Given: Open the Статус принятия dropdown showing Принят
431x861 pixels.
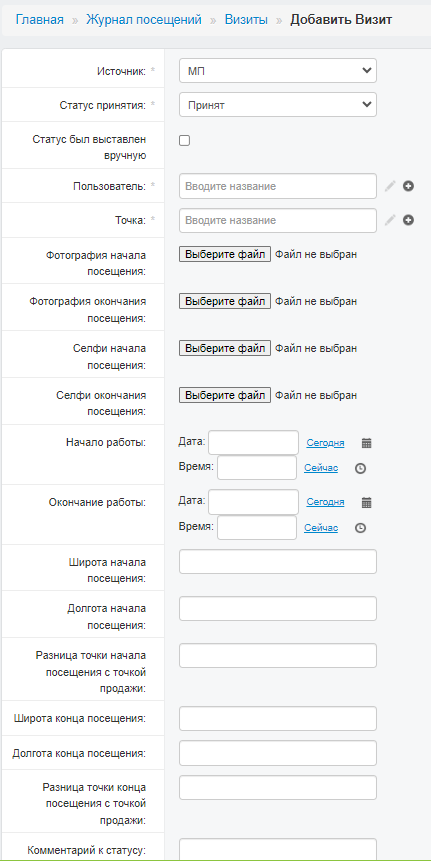Looking at the screenshot, I should (x=278, y=105).
